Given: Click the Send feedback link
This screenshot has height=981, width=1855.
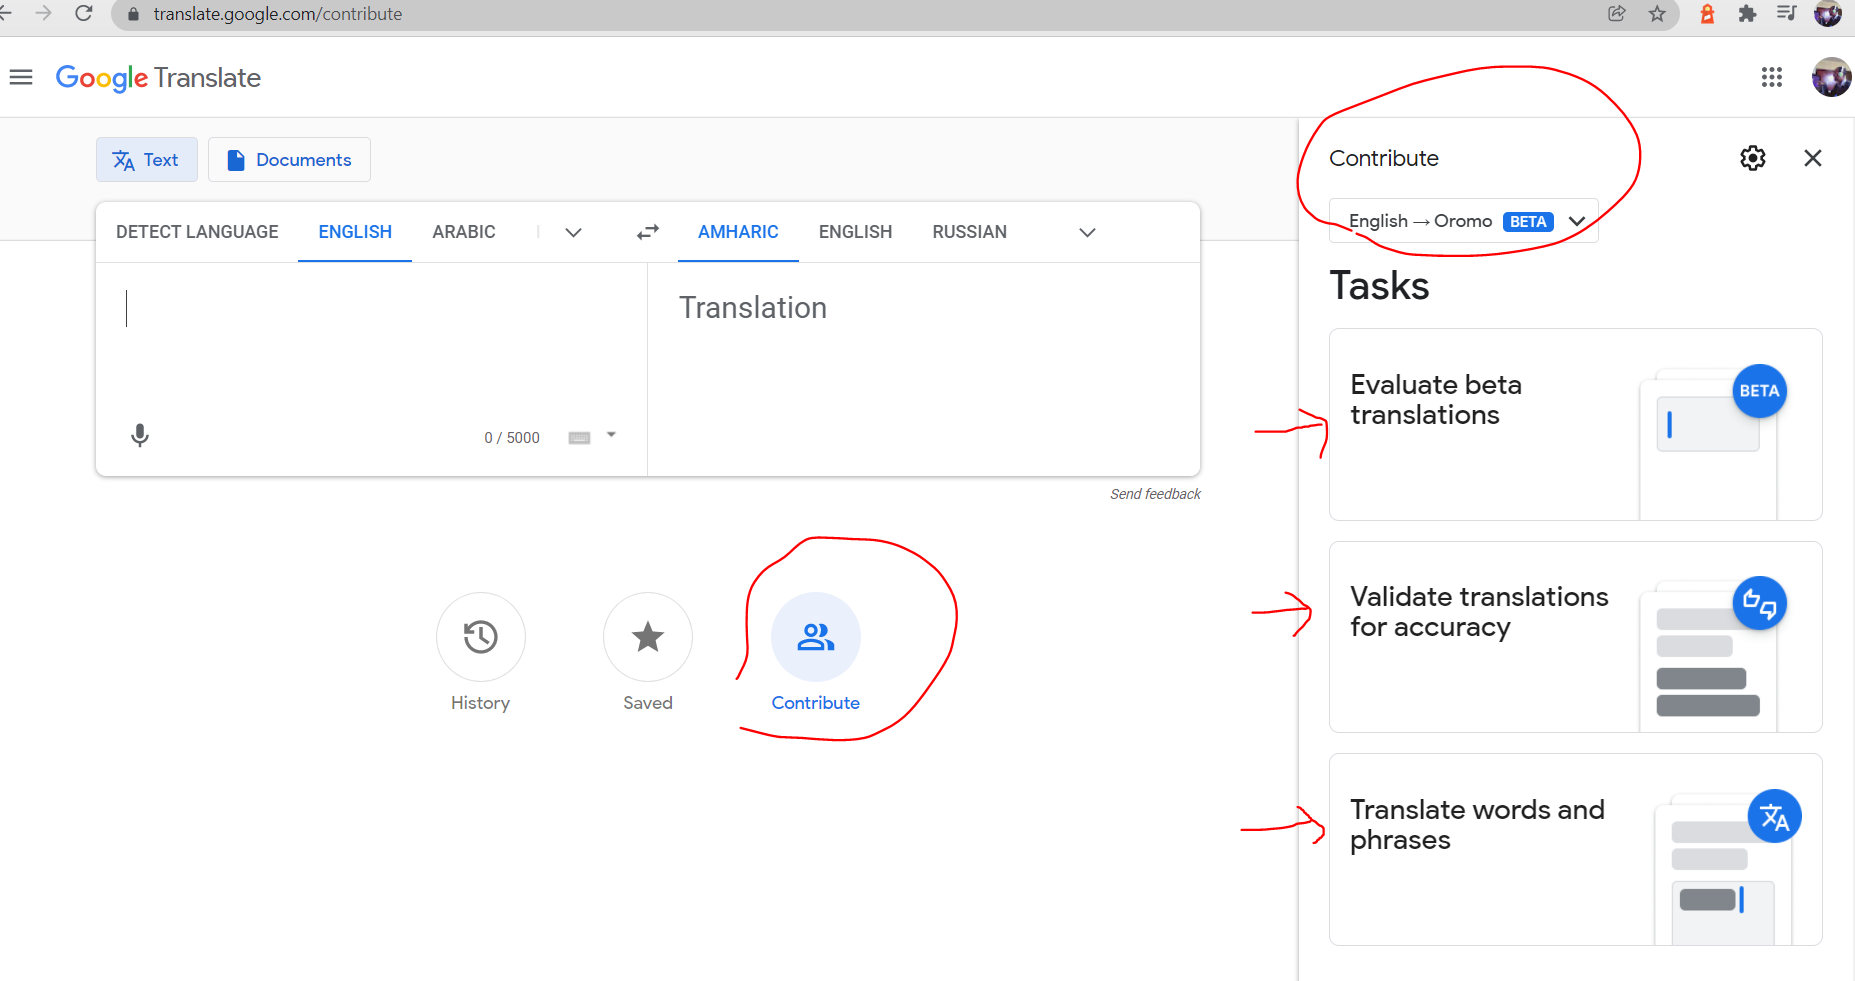Looking at the screenshot, I should (1154, 494).
